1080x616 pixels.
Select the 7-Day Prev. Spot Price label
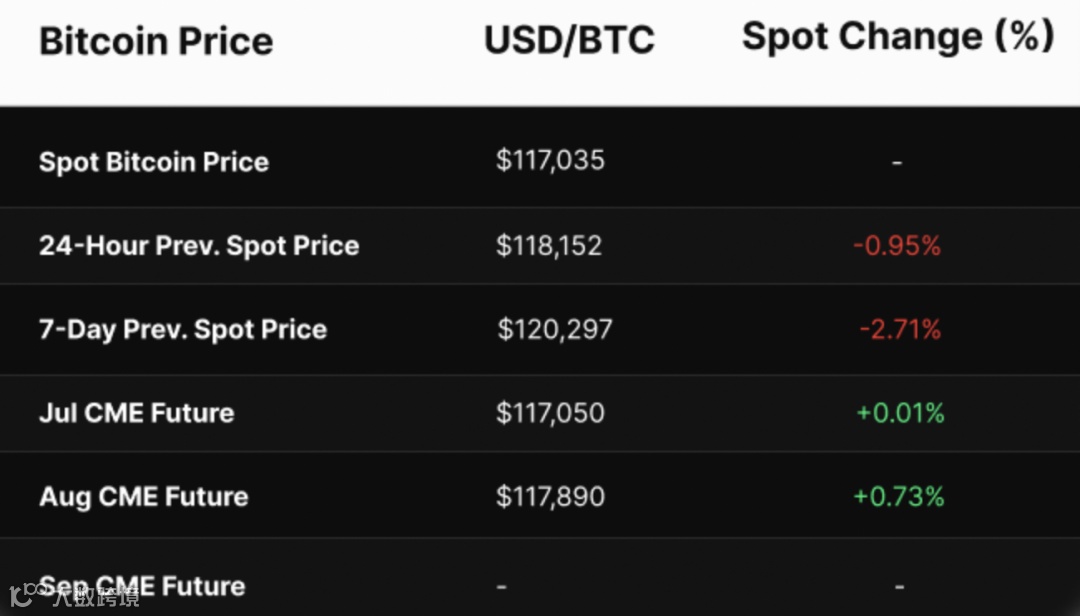(x=182, y=330)
